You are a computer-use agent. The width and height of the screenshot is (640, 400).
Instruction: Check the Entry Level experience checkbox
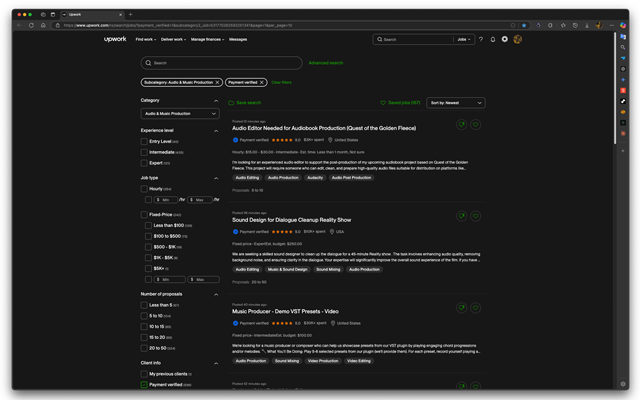point(145,141)
